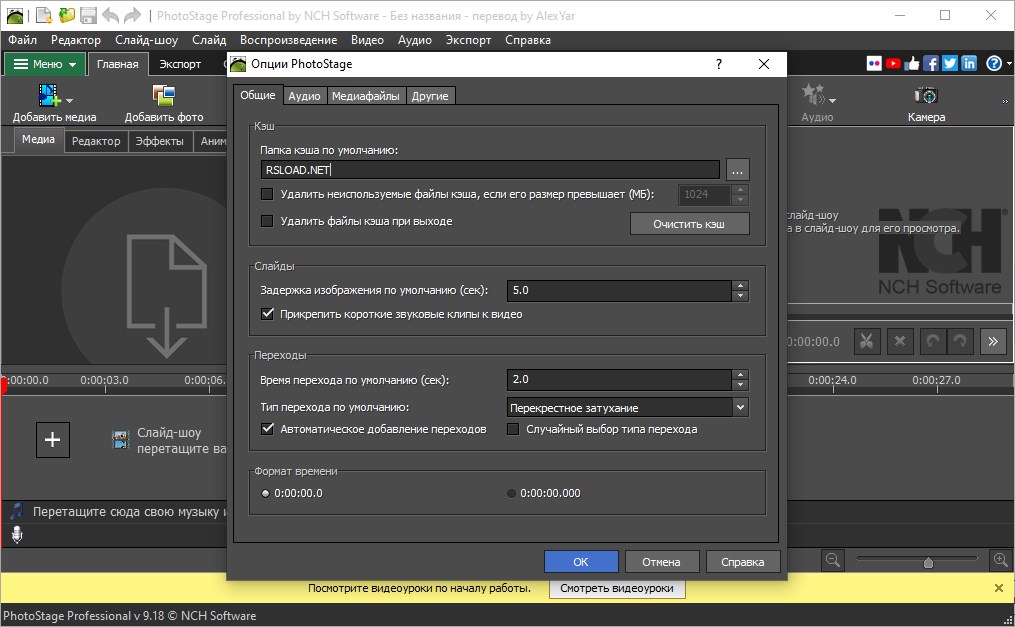1015x627 pixels.
Task: Click the Save project floppy icon
Action: 88,15
